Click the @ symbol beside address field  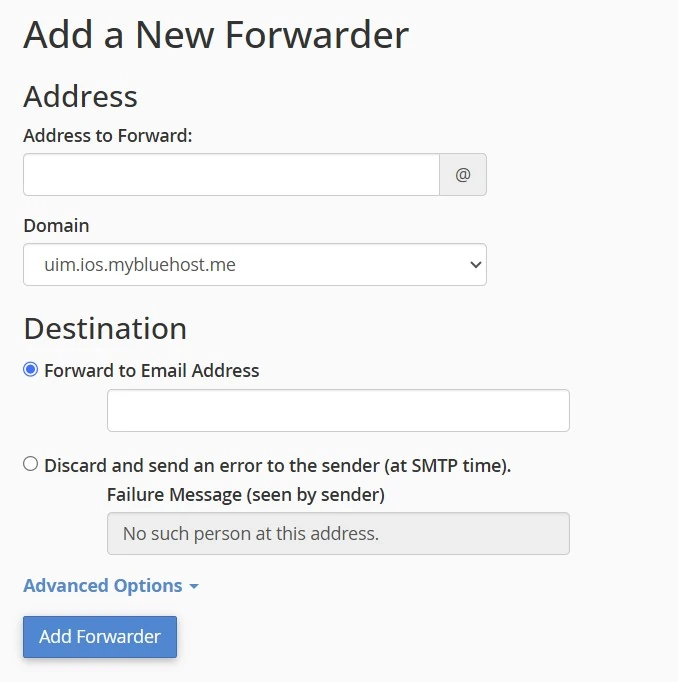[x=462, y=174]
